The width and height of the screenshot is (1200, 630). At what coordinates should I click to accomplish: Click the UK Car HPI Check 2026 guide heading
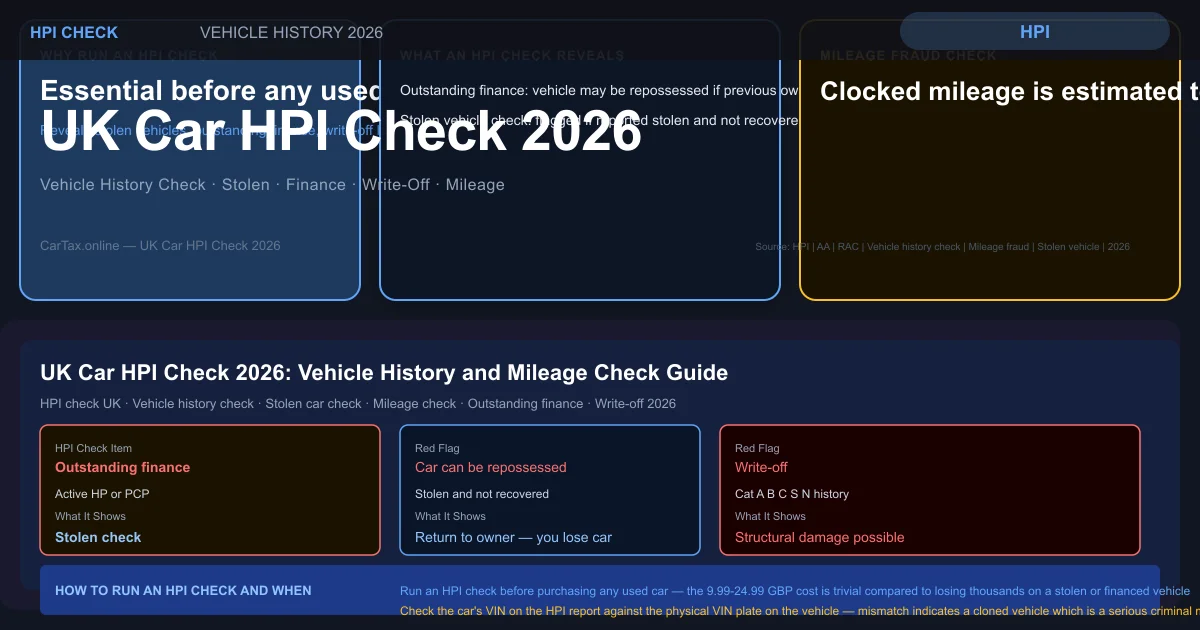point(383,372)
